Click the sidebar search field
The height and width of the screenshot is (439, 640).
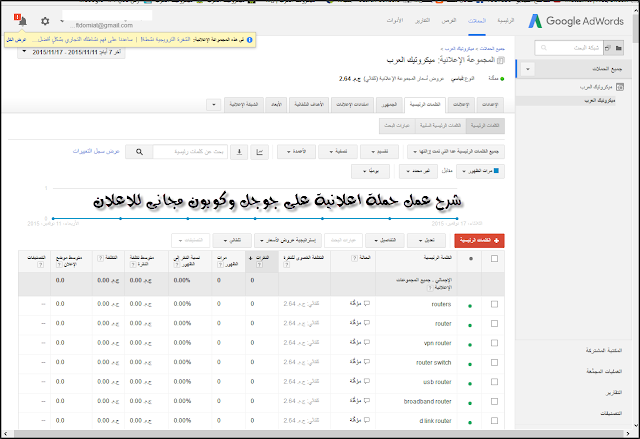point(569,48)
